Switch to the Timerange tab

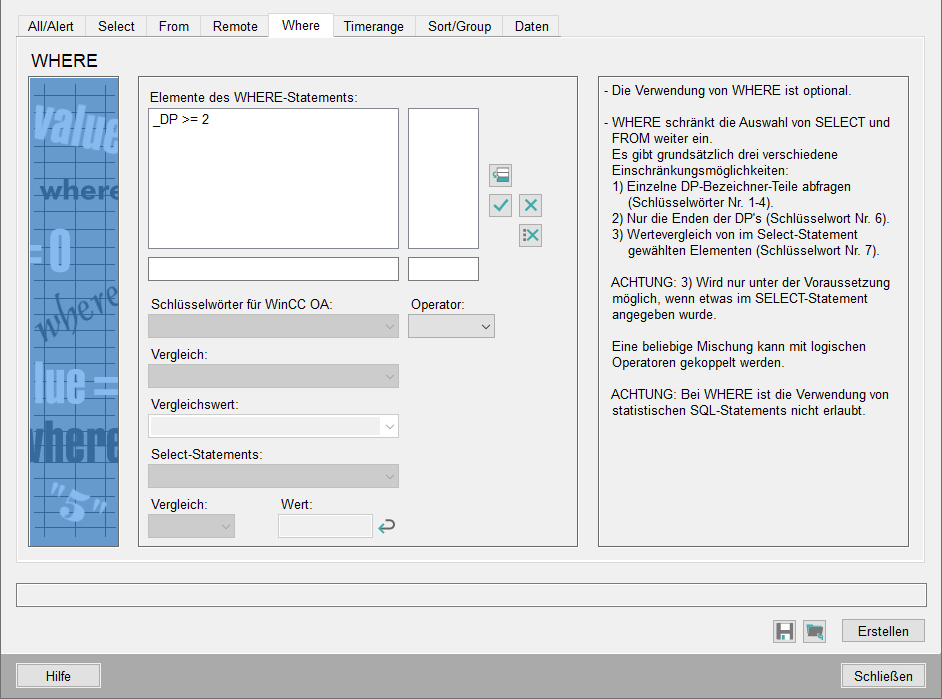coord(373,26)
